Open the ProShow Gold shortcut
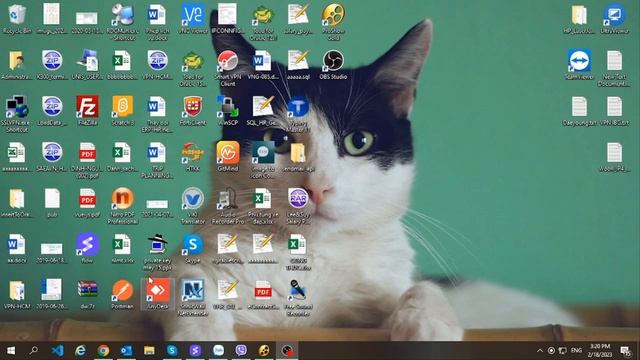The height and width of the screenshot is (360, 640). coord(333,22)
